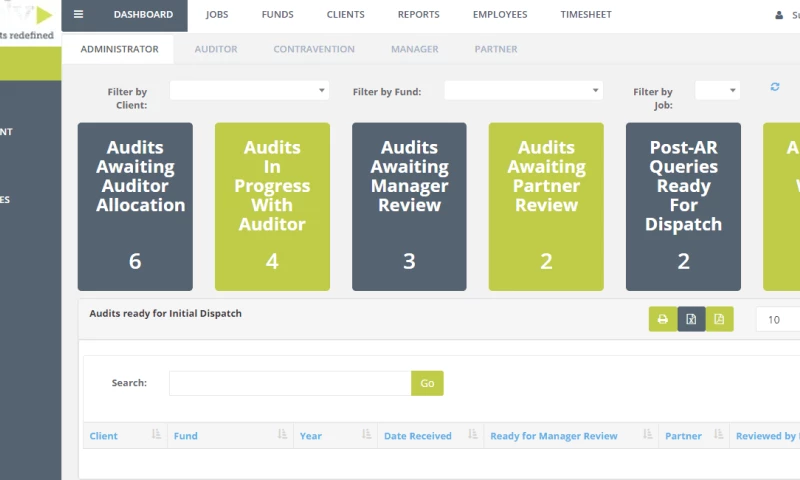Open the Jobs menu item
The width and height of the screenshot is (800, 480).
pyautogui.click(x=217, y=15)
